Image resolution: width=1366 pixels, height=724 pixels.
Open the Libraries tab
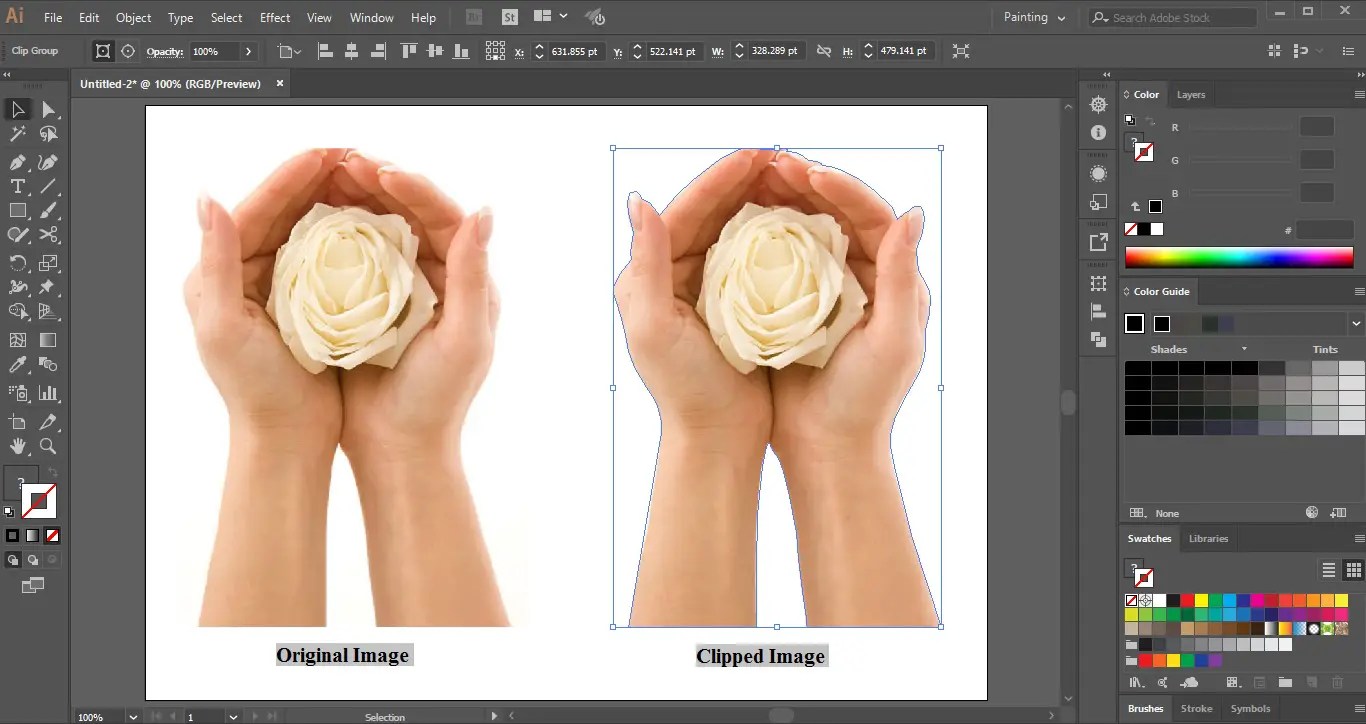click(1208, 538)
